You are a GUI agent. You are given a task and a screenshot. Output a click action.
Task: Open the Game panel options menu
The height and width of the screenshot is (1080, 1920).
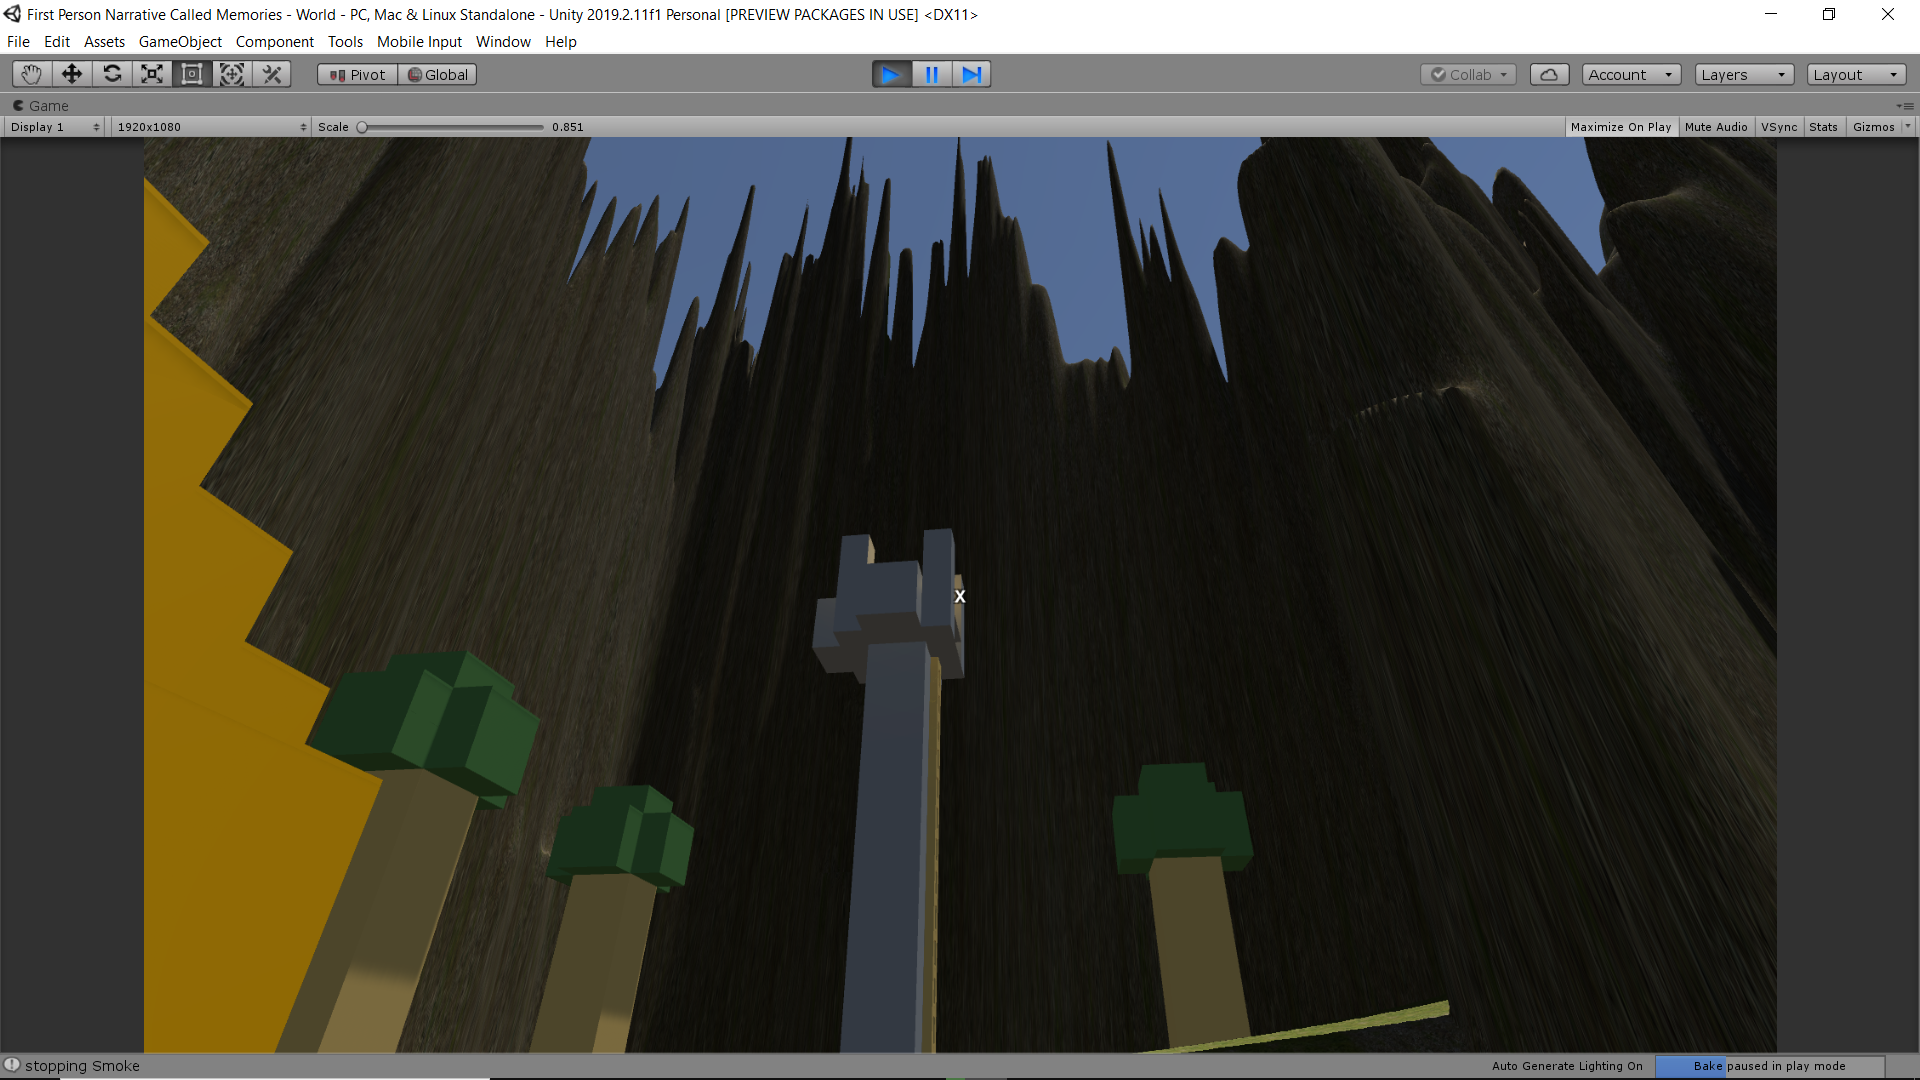click(1905, 105)
